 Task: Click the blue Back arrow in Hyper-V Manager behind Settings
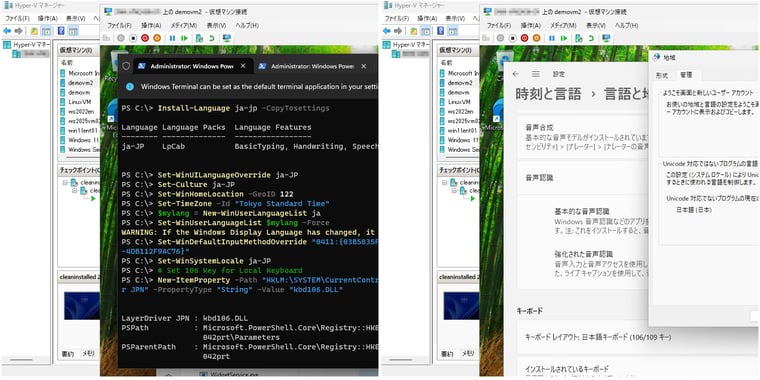[387, 31]
